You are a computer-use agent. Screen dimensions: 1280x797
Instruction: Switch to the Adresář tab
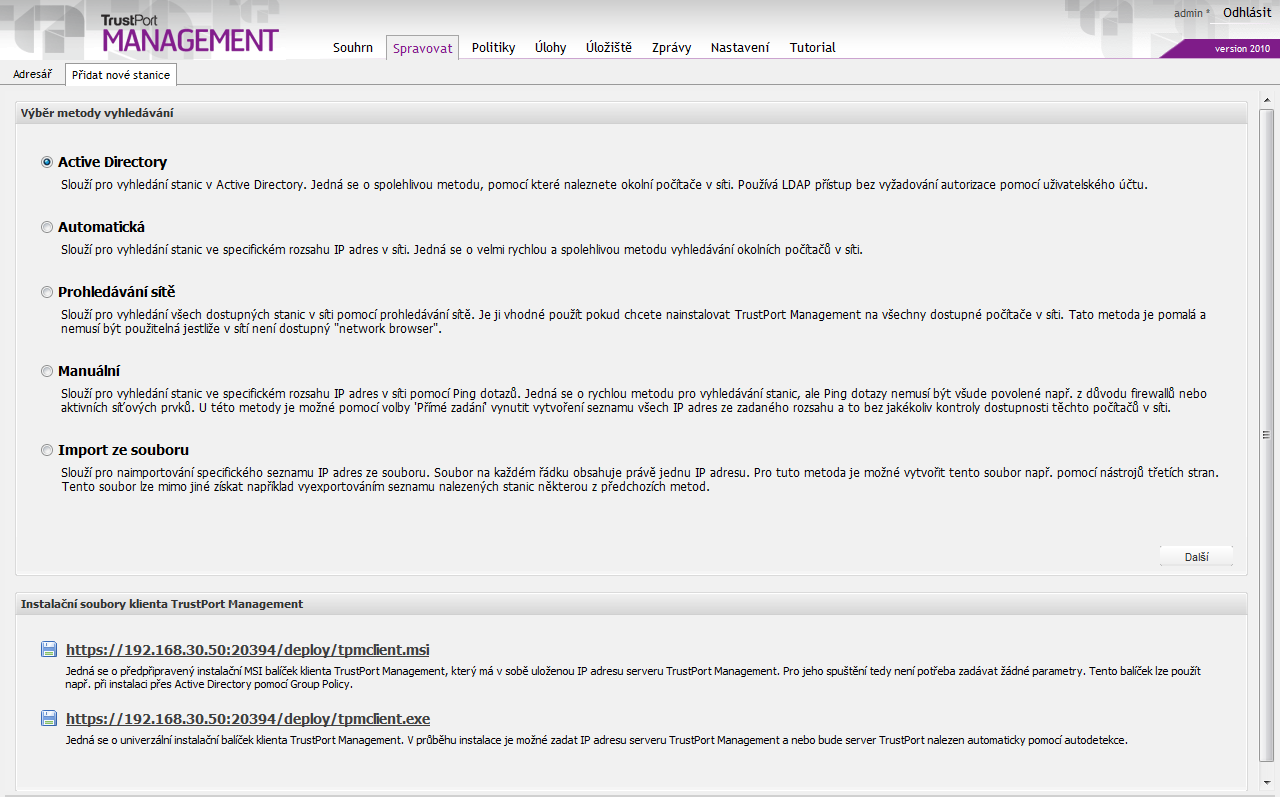click(x=33, y=74)
